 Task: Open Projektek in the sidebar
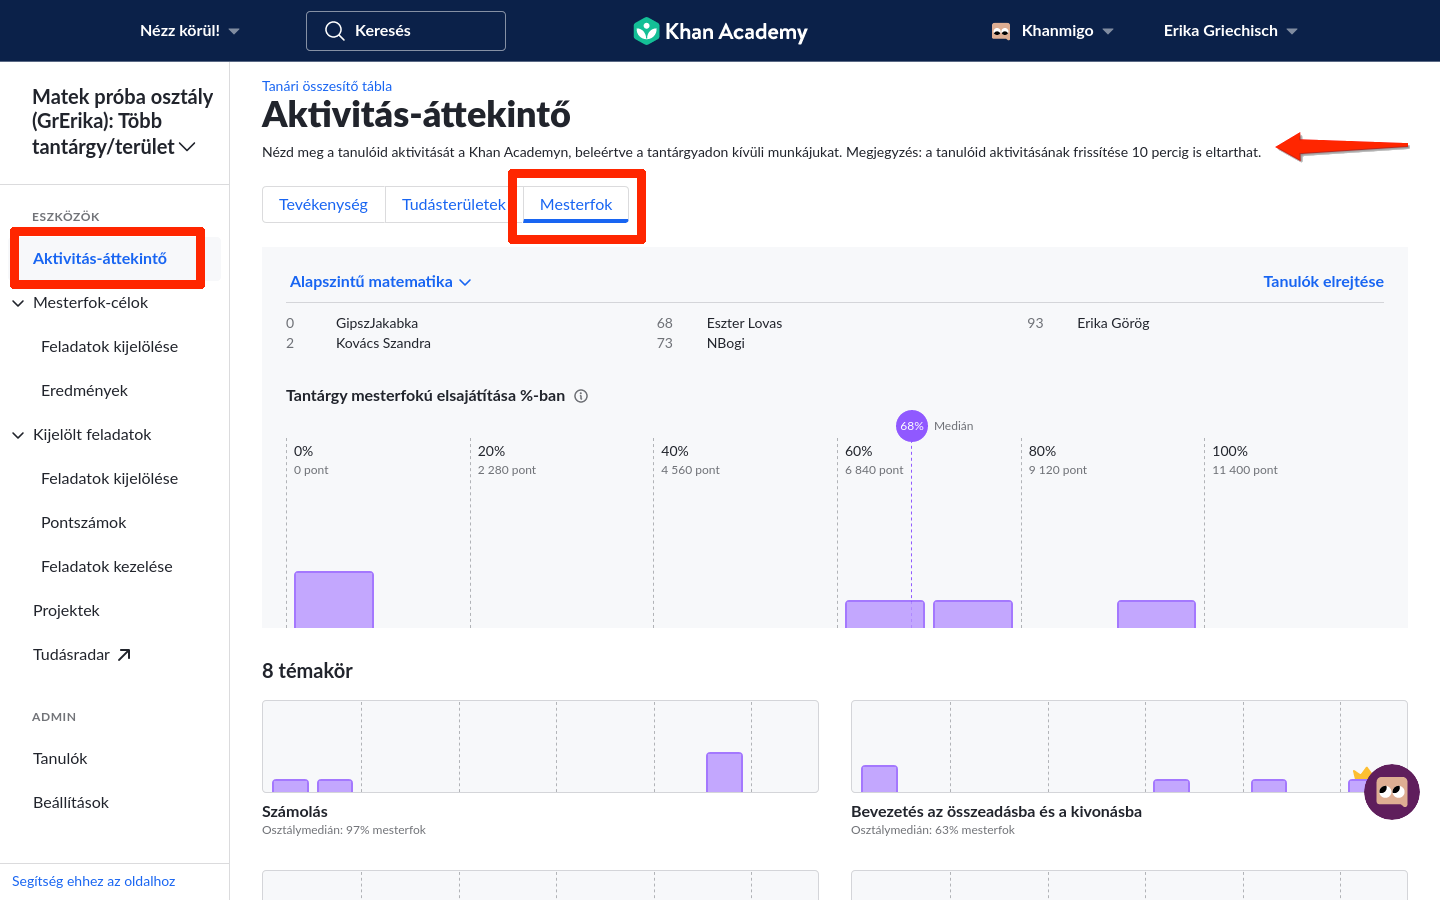[x=66, y=611]
